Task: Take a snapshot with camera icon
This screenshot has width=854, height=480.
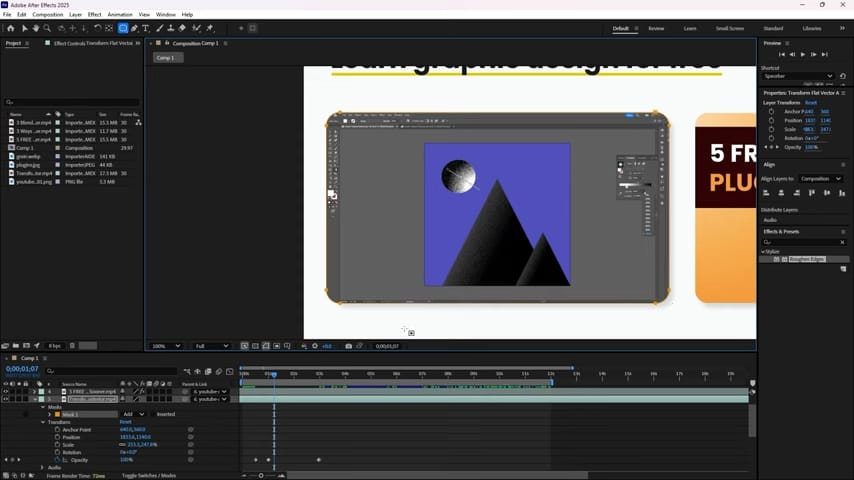Action: [349, 346]
